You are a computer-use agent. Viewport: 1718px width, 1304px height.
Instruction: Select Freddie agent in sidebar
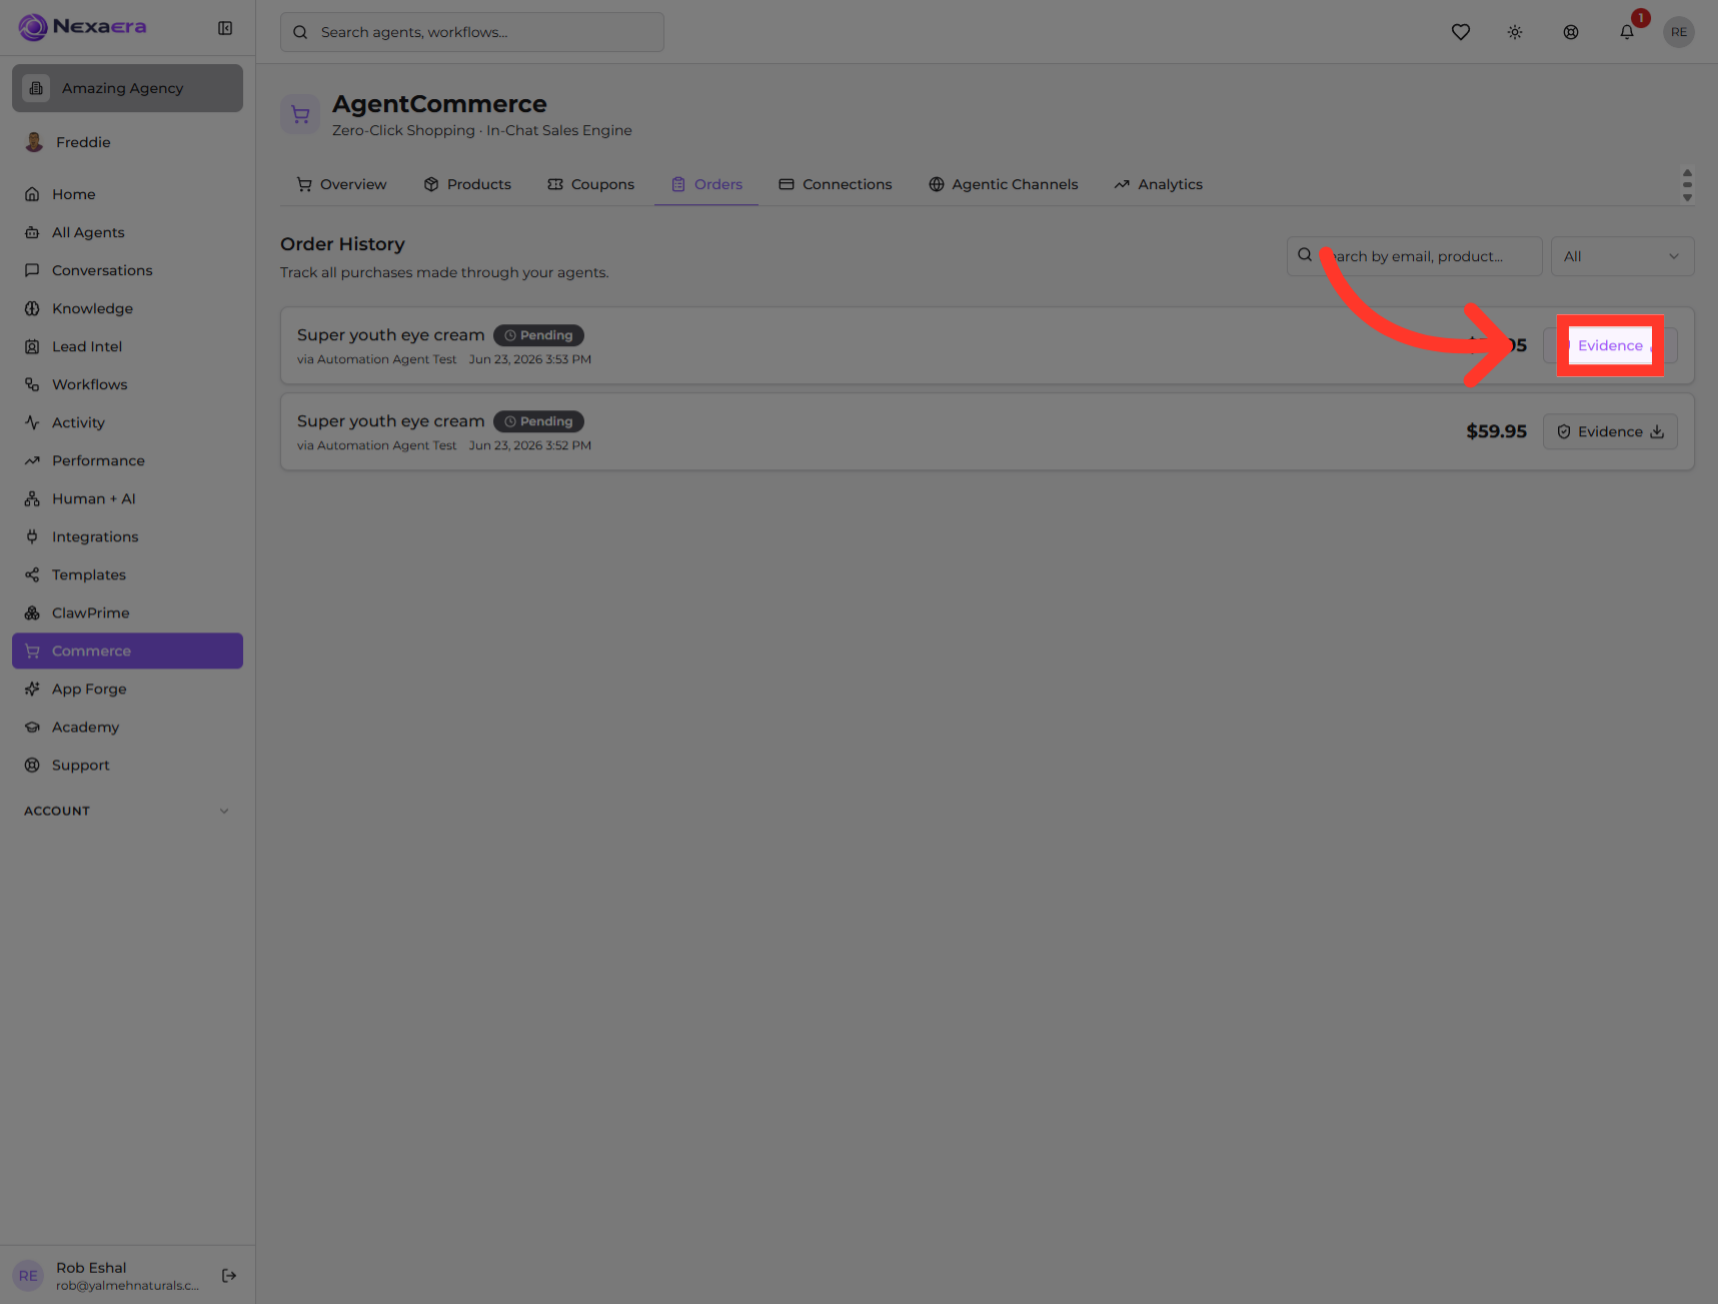coord(127,142)
